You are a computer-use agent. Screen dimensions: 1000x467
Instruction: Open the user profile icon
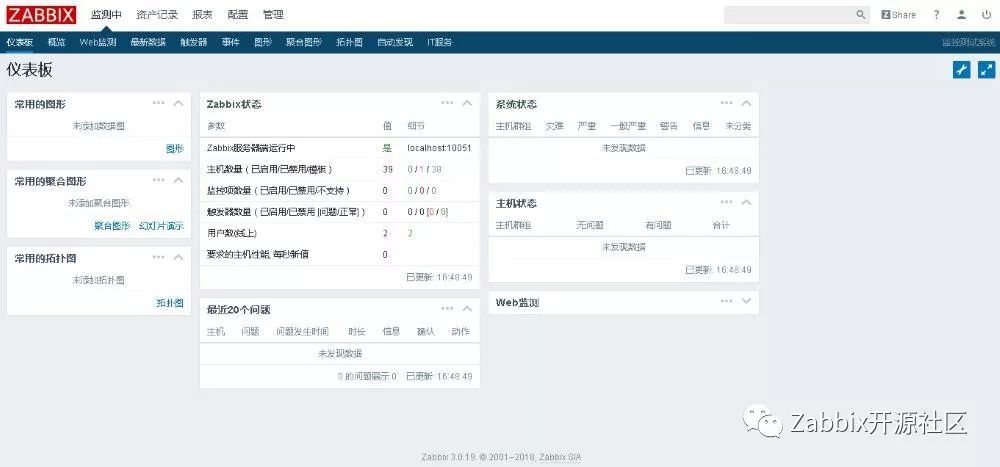click(x=961, y=15)
